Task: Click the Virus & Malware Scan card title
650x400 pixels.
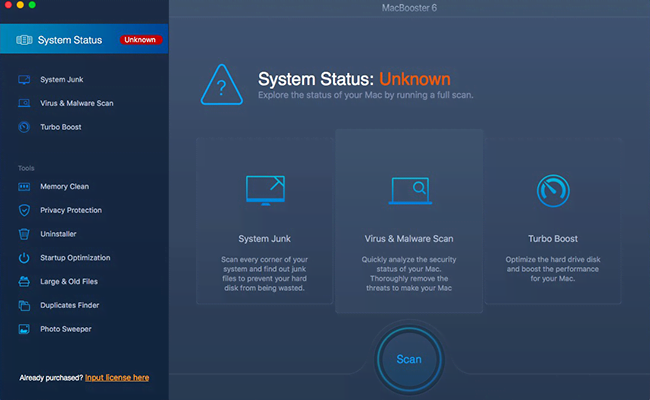Action: pyautogui.click(x=409, y=239)
